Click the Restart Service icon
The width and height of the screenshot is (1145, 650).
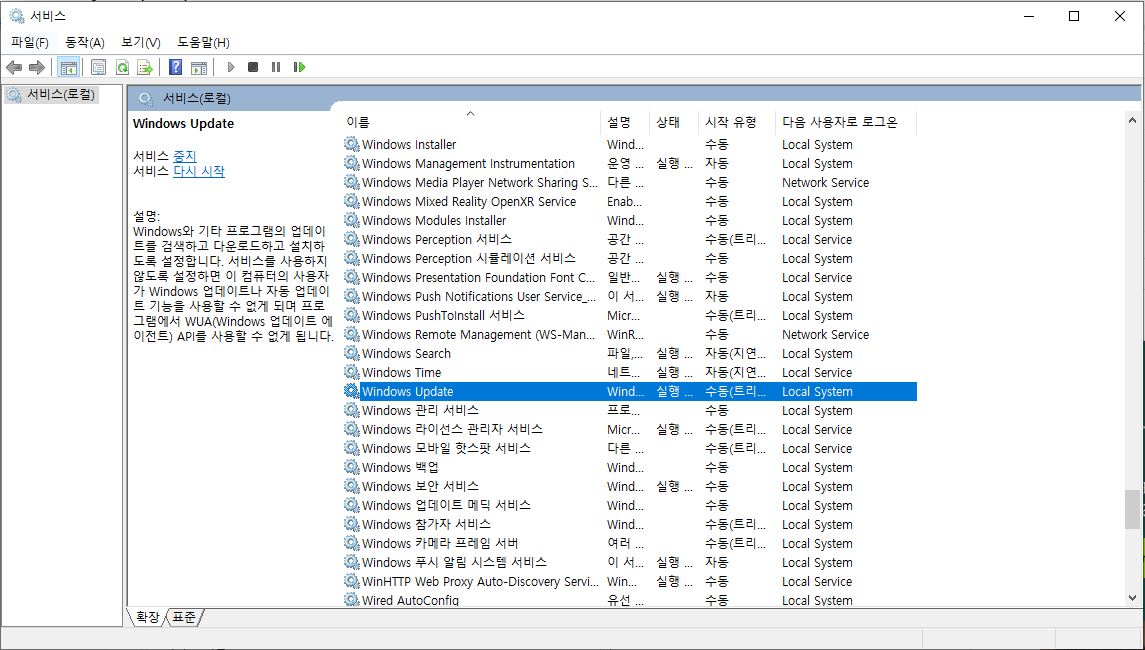[x=299, y=67]
